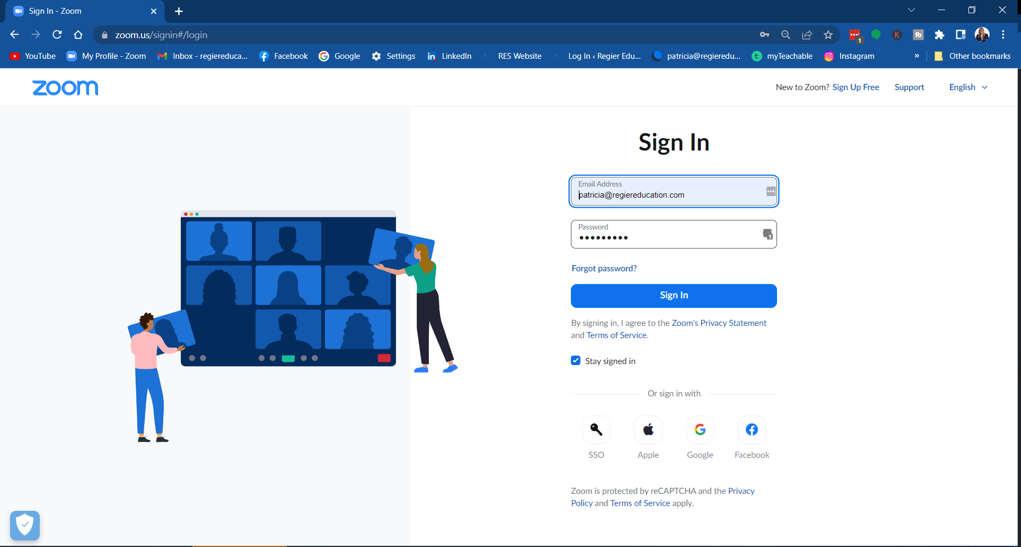Open the K extension icon
The height and width of the screenshot is (547, 1021).
(x=897, y=35)
